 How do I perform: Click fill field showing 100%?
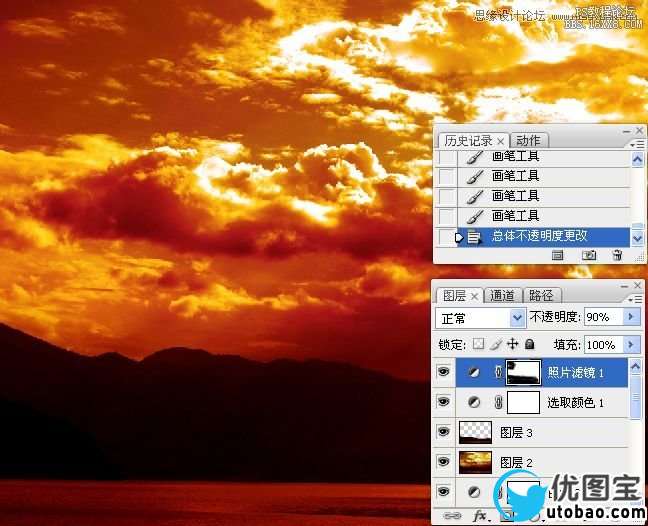(x=603, y=344)
